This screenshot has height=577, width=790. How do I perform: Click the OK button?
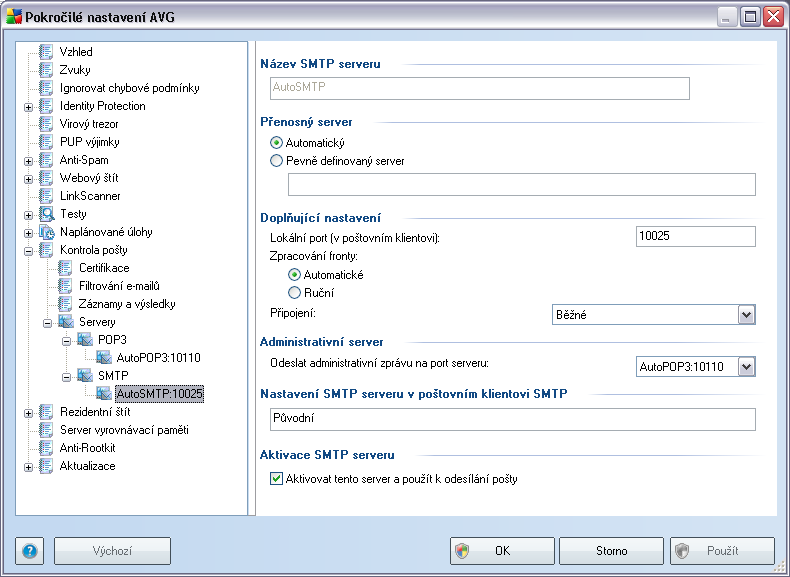pos(502,551)
